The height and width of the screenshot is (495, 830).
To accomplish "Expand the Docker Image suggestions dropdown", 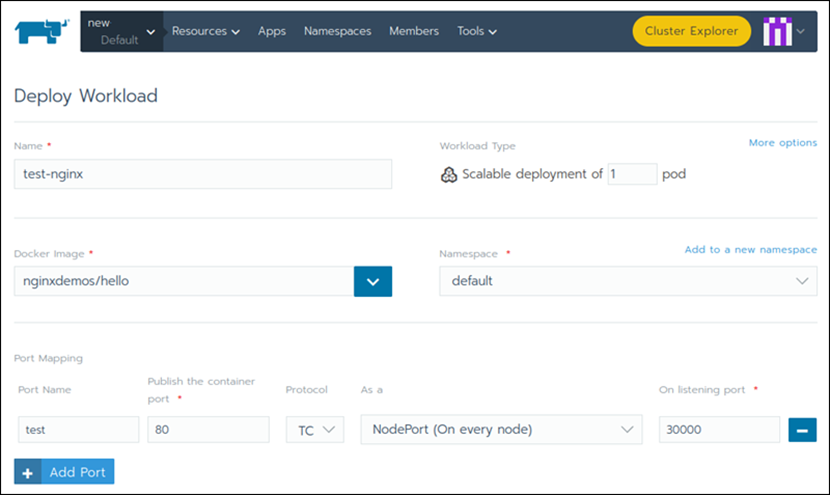I will pos(373,281).
